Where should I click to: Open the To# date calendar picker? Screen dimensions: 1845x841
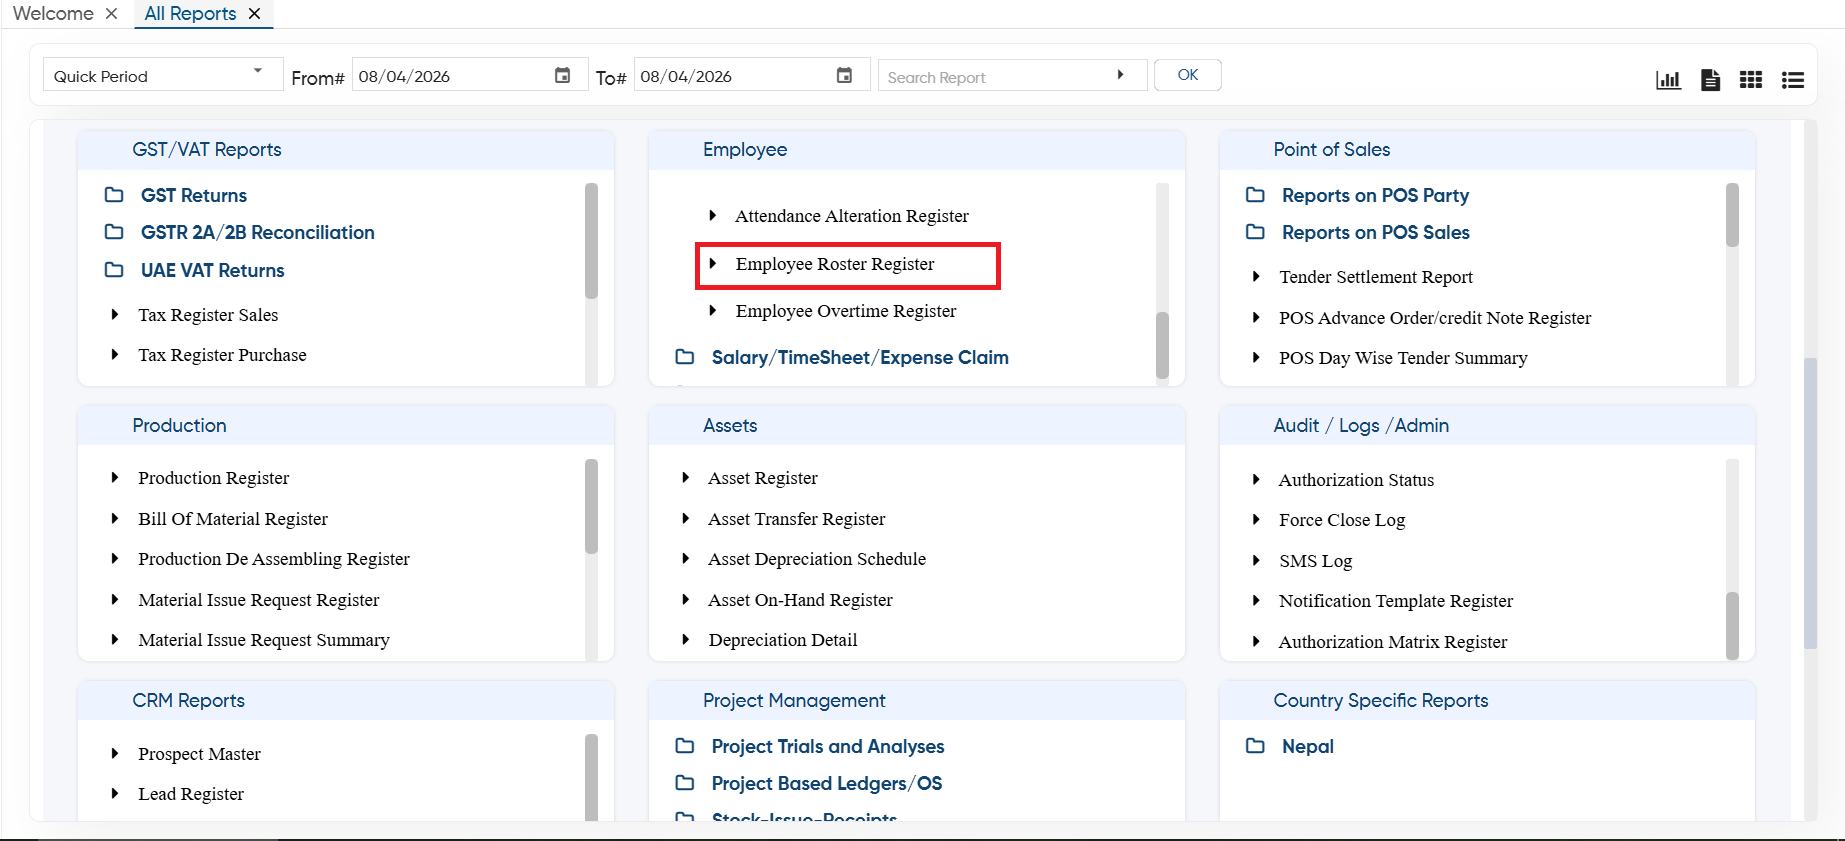(845, 75)
